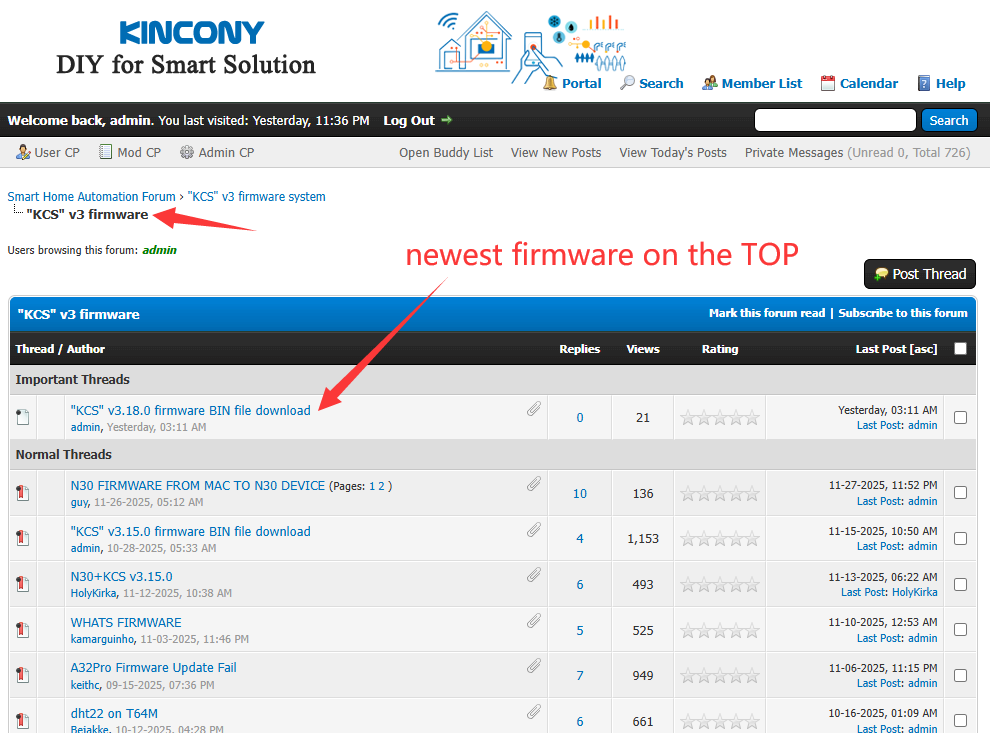Click the Portal bell icon

tap(550, 83)
